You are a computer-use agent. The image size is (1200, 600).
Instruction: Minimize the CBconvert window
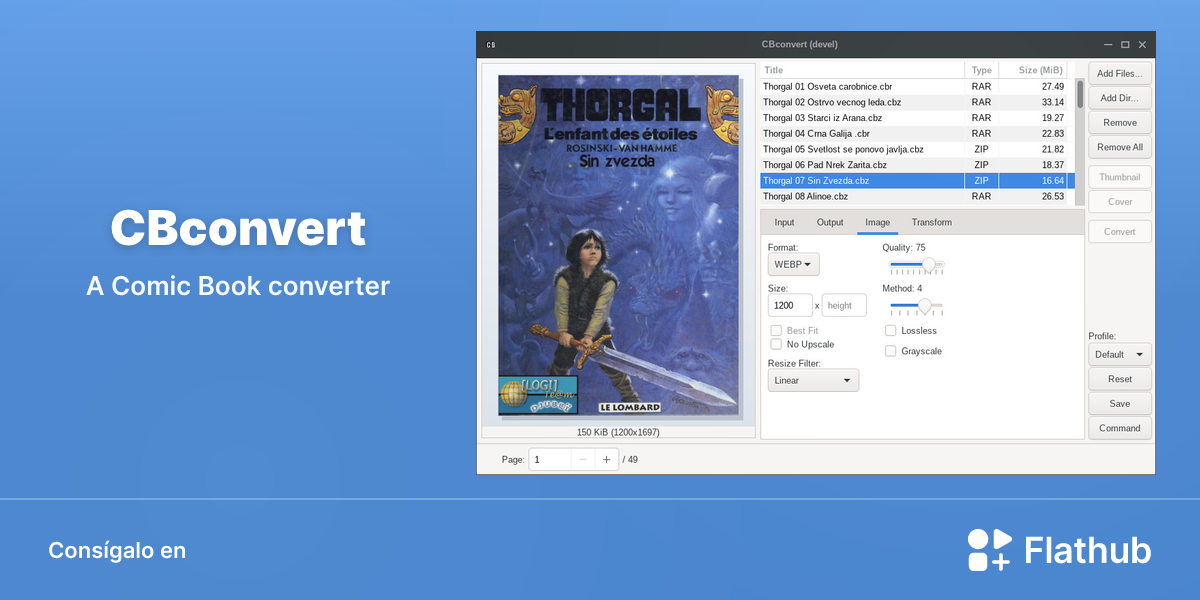(1108, 44)
